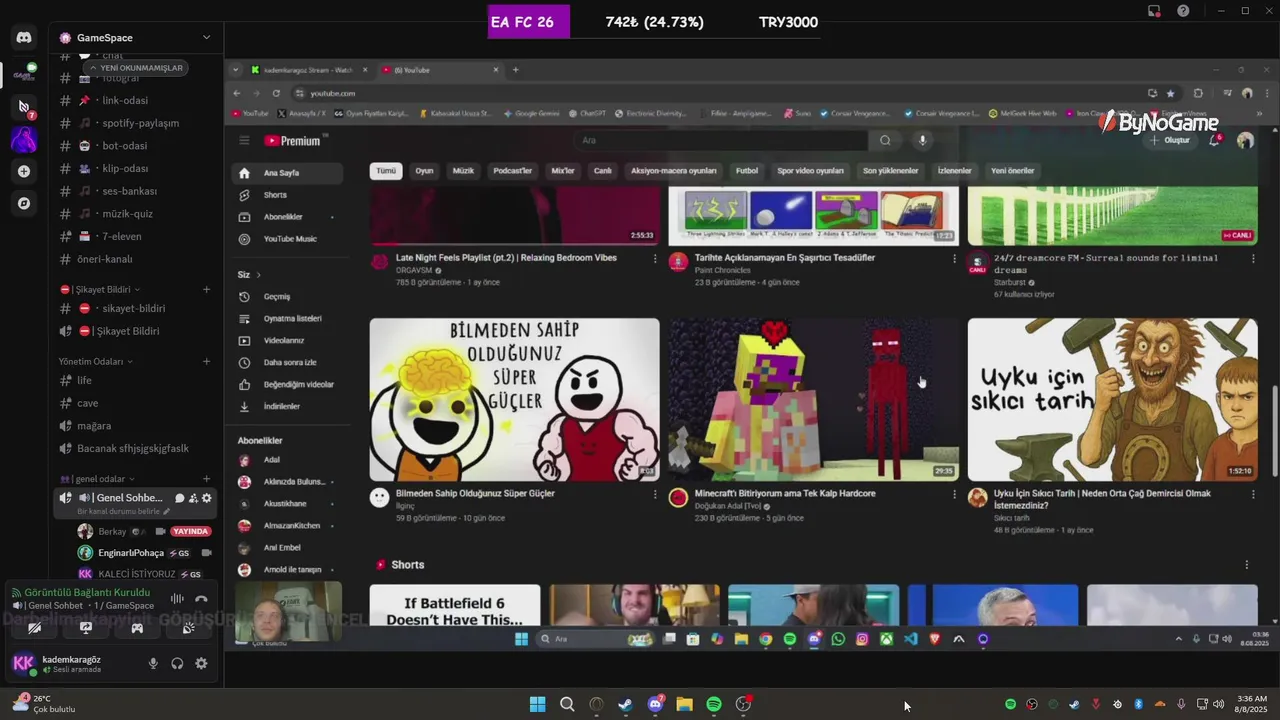Open the purple avatar server icon
This screenshot has height=720, width=1280.
pyautogui.click(x=24, y=140)
